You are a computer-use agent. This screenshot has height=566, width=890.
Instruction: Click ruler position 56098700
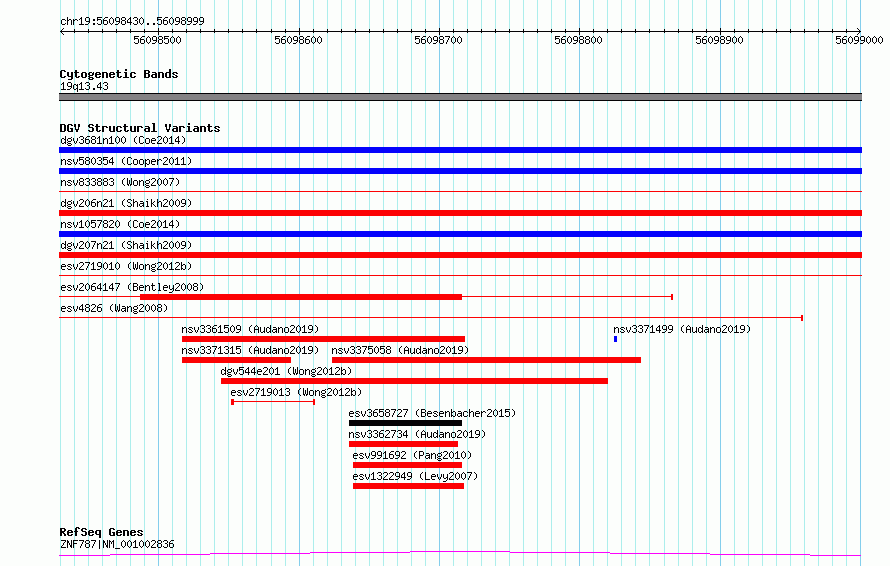pyautogui.click(x=438, y=40)
